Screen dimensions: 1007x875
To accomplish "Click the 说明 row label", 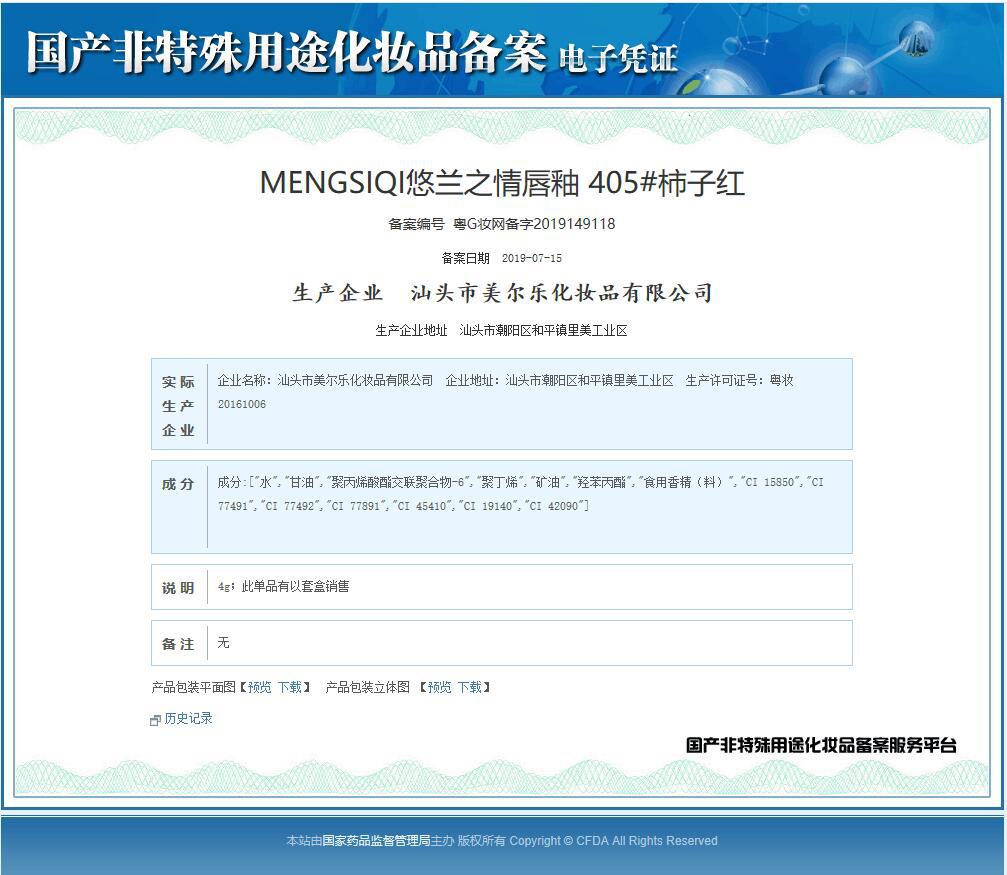I will pos(178,588).
